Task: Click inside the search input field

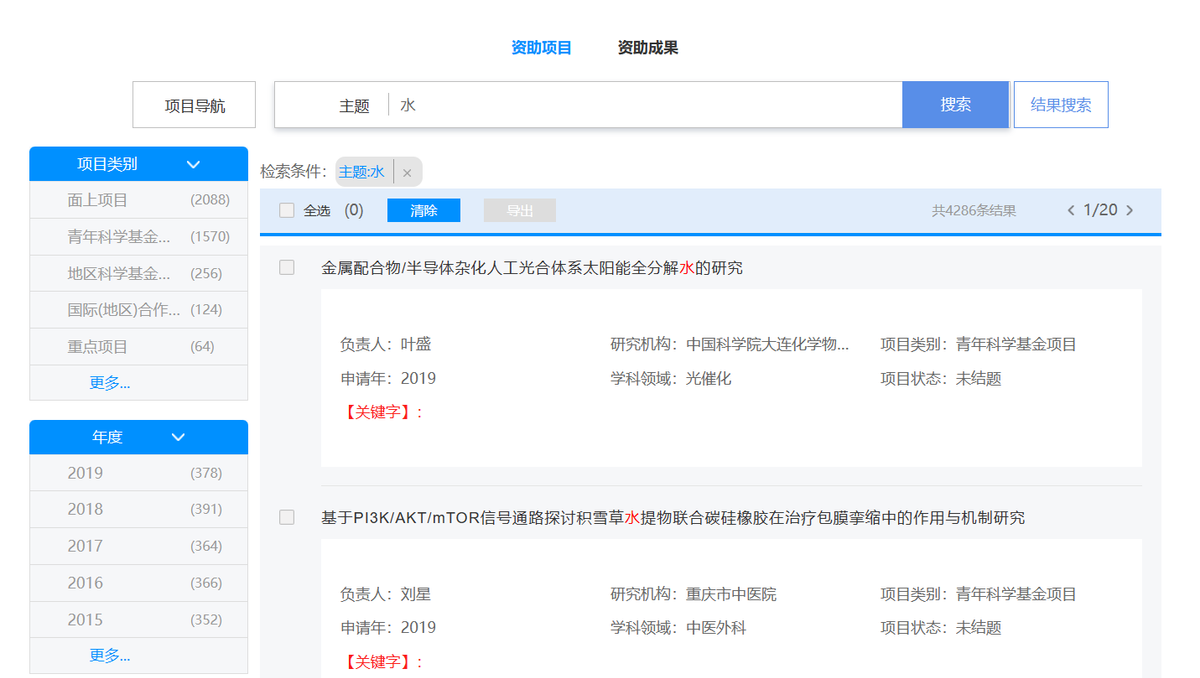Action: (600, 104)
